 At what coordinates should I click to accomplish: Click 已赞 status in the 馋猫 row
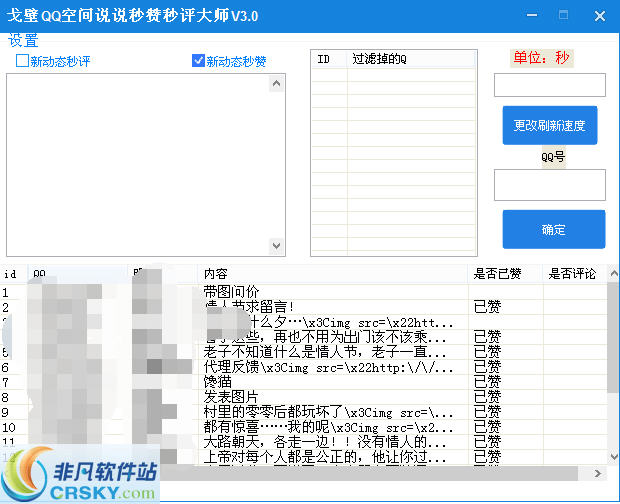pos(488,382)
